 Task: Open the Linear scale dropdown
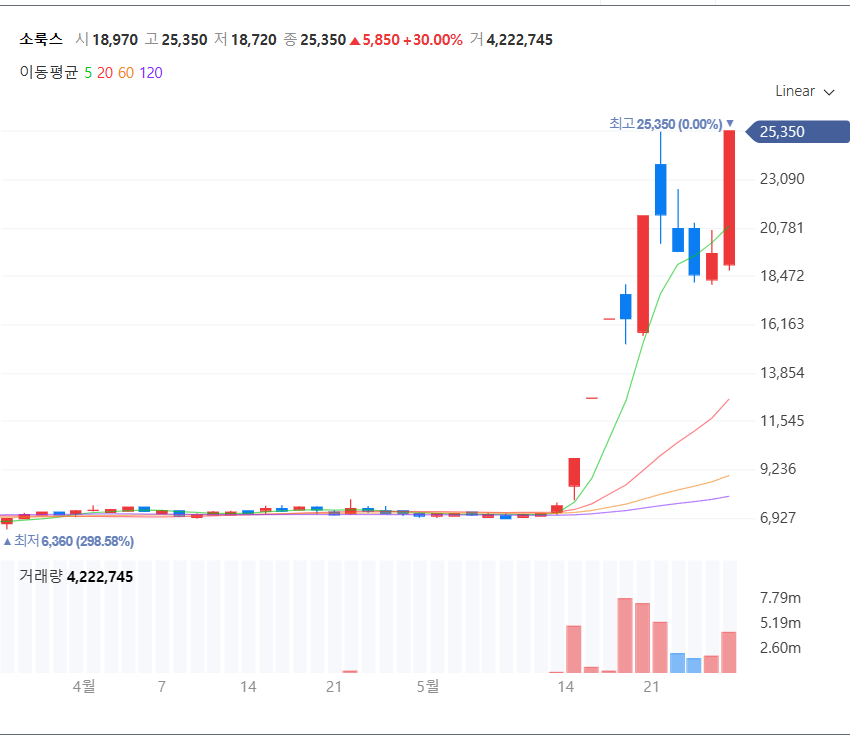tap(804, 91)
